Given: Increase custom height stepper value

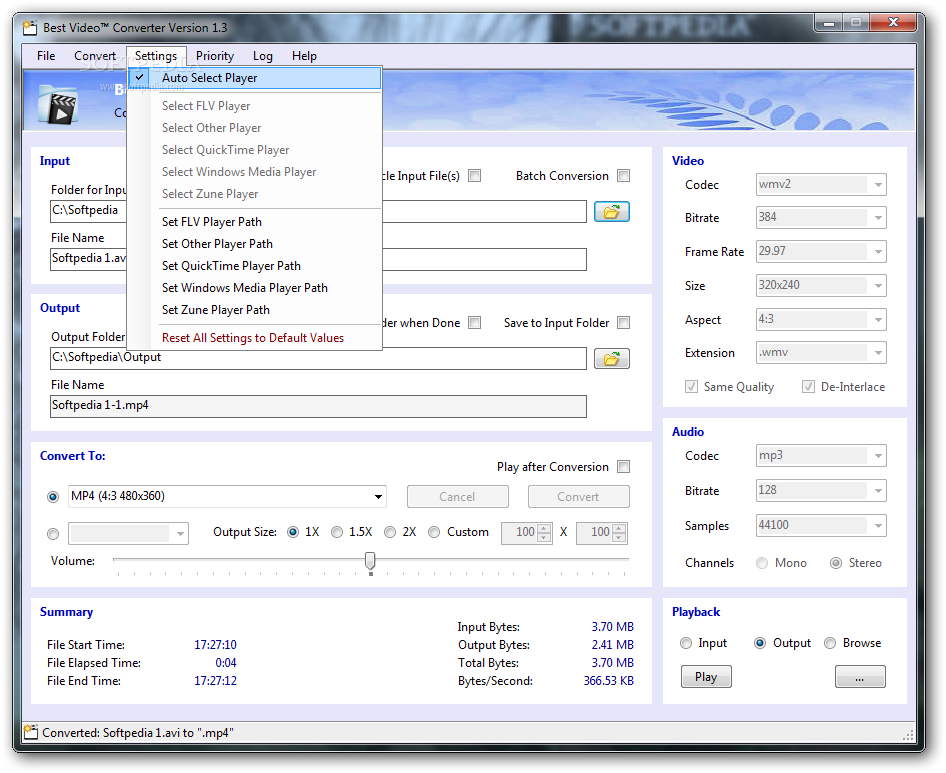Looking at the screenshot, I should [x=619, y=528].
